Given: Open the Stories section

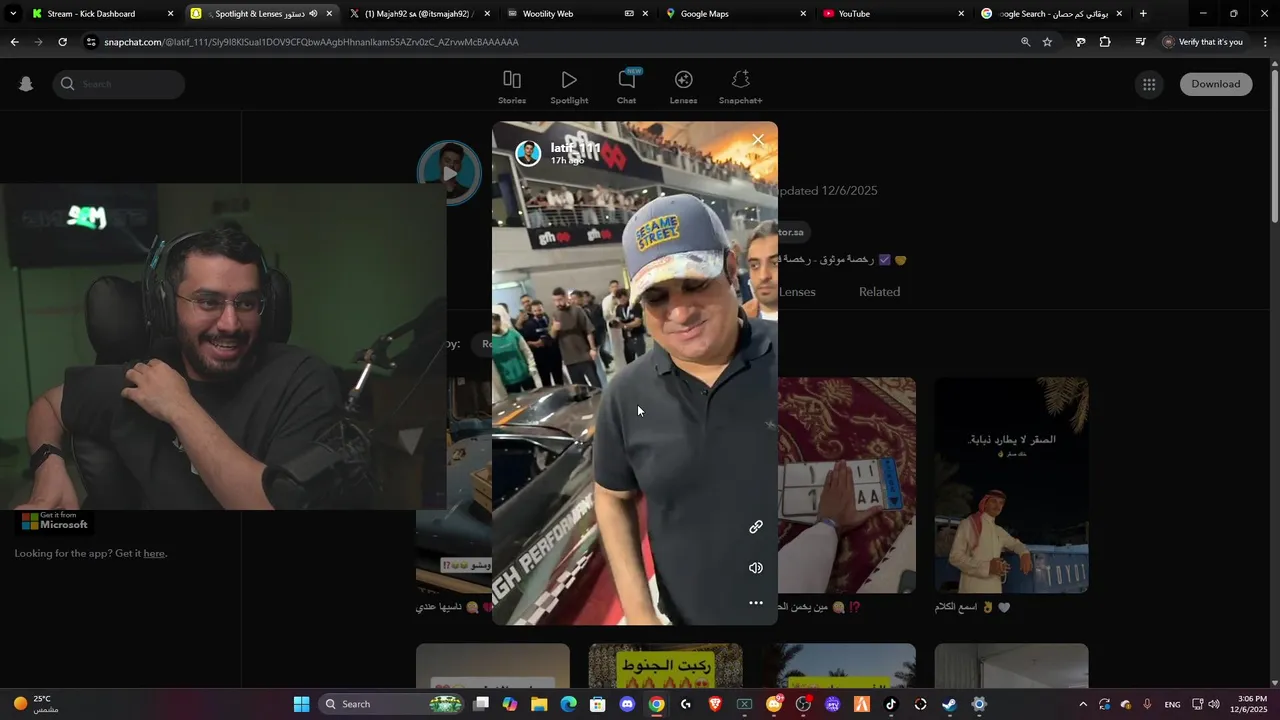Looking at the screenshot, I should [512, 87].
